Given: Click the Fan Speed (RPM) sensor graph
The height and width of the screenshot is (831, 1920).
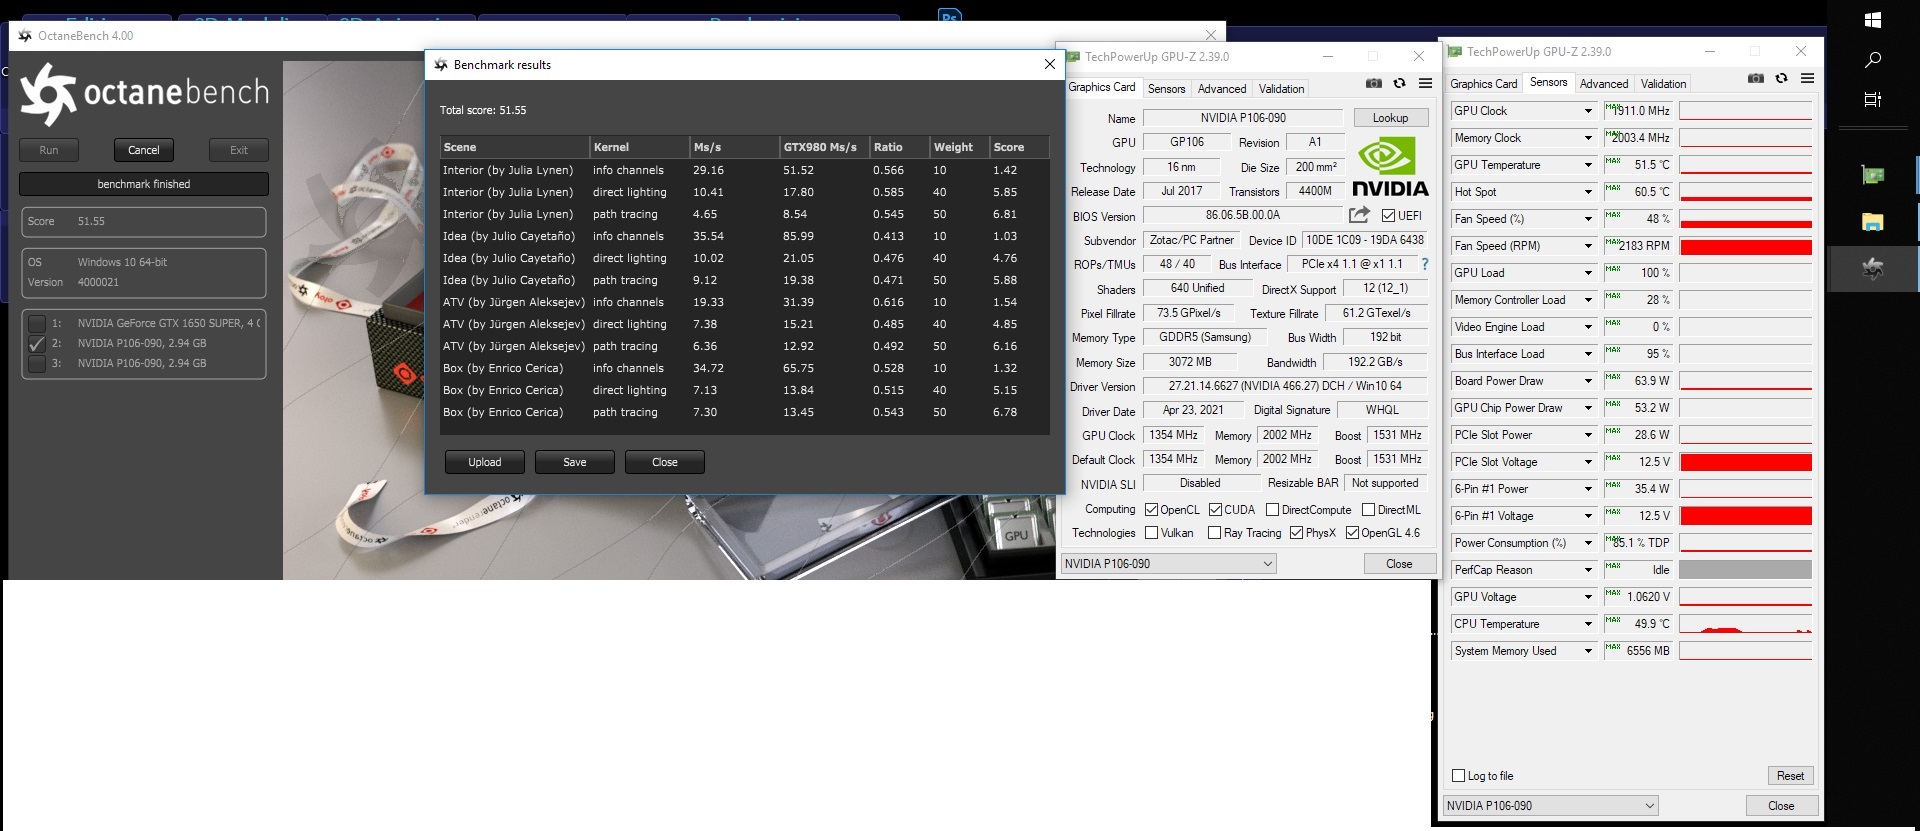Looking at the screenshot, I should pyautogui.click(x=1746, y=246).
